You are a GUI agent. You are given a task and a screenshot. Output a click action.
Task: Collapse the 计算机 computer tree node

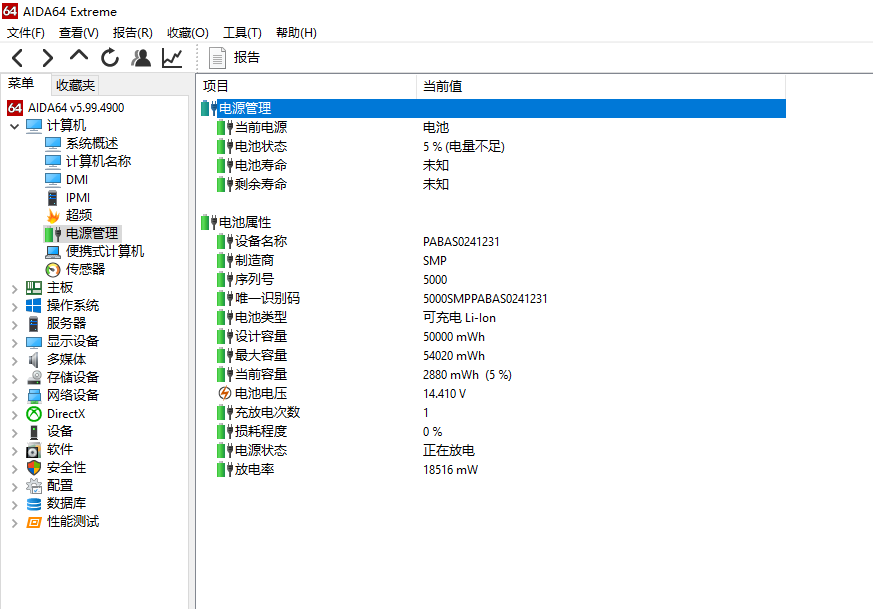14,126
